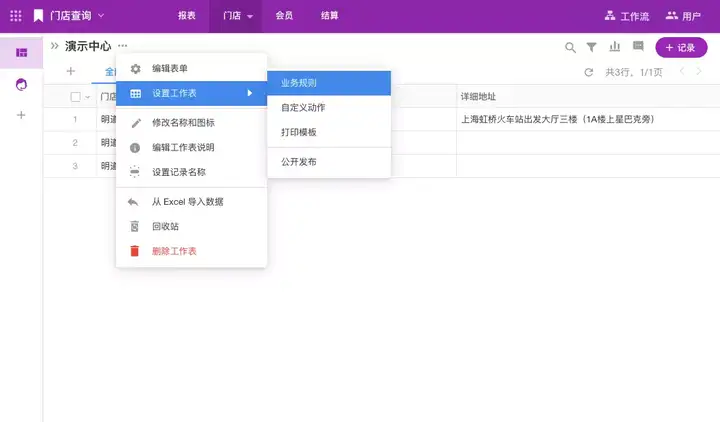Screen dimensions: 720x422
Task: Open the 门店 tab dropdown arrow
Action: [250, 16]
